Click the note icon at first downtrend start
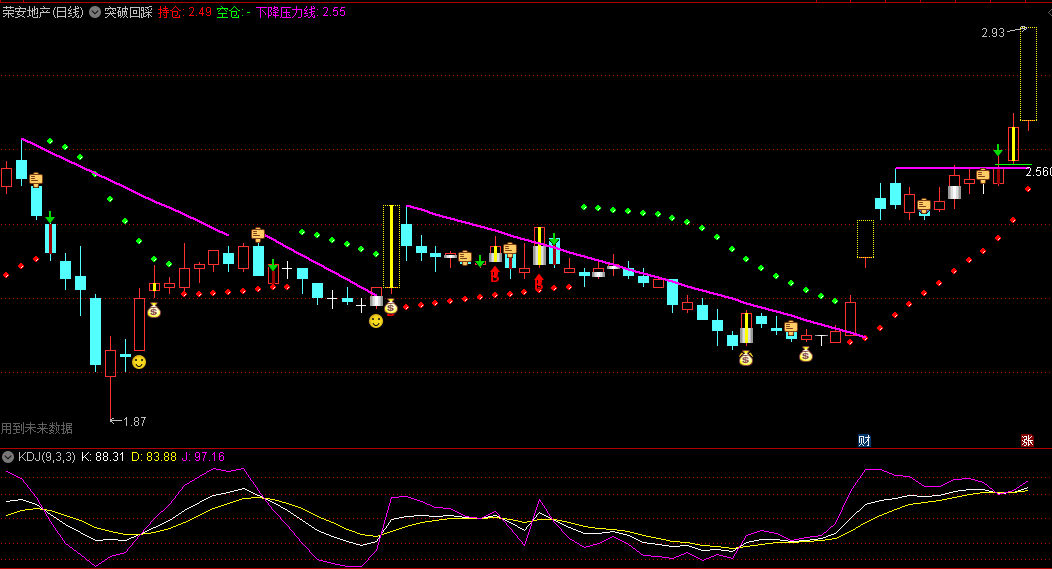This screenshot has width=1052, height=569. tap(36, 180)
